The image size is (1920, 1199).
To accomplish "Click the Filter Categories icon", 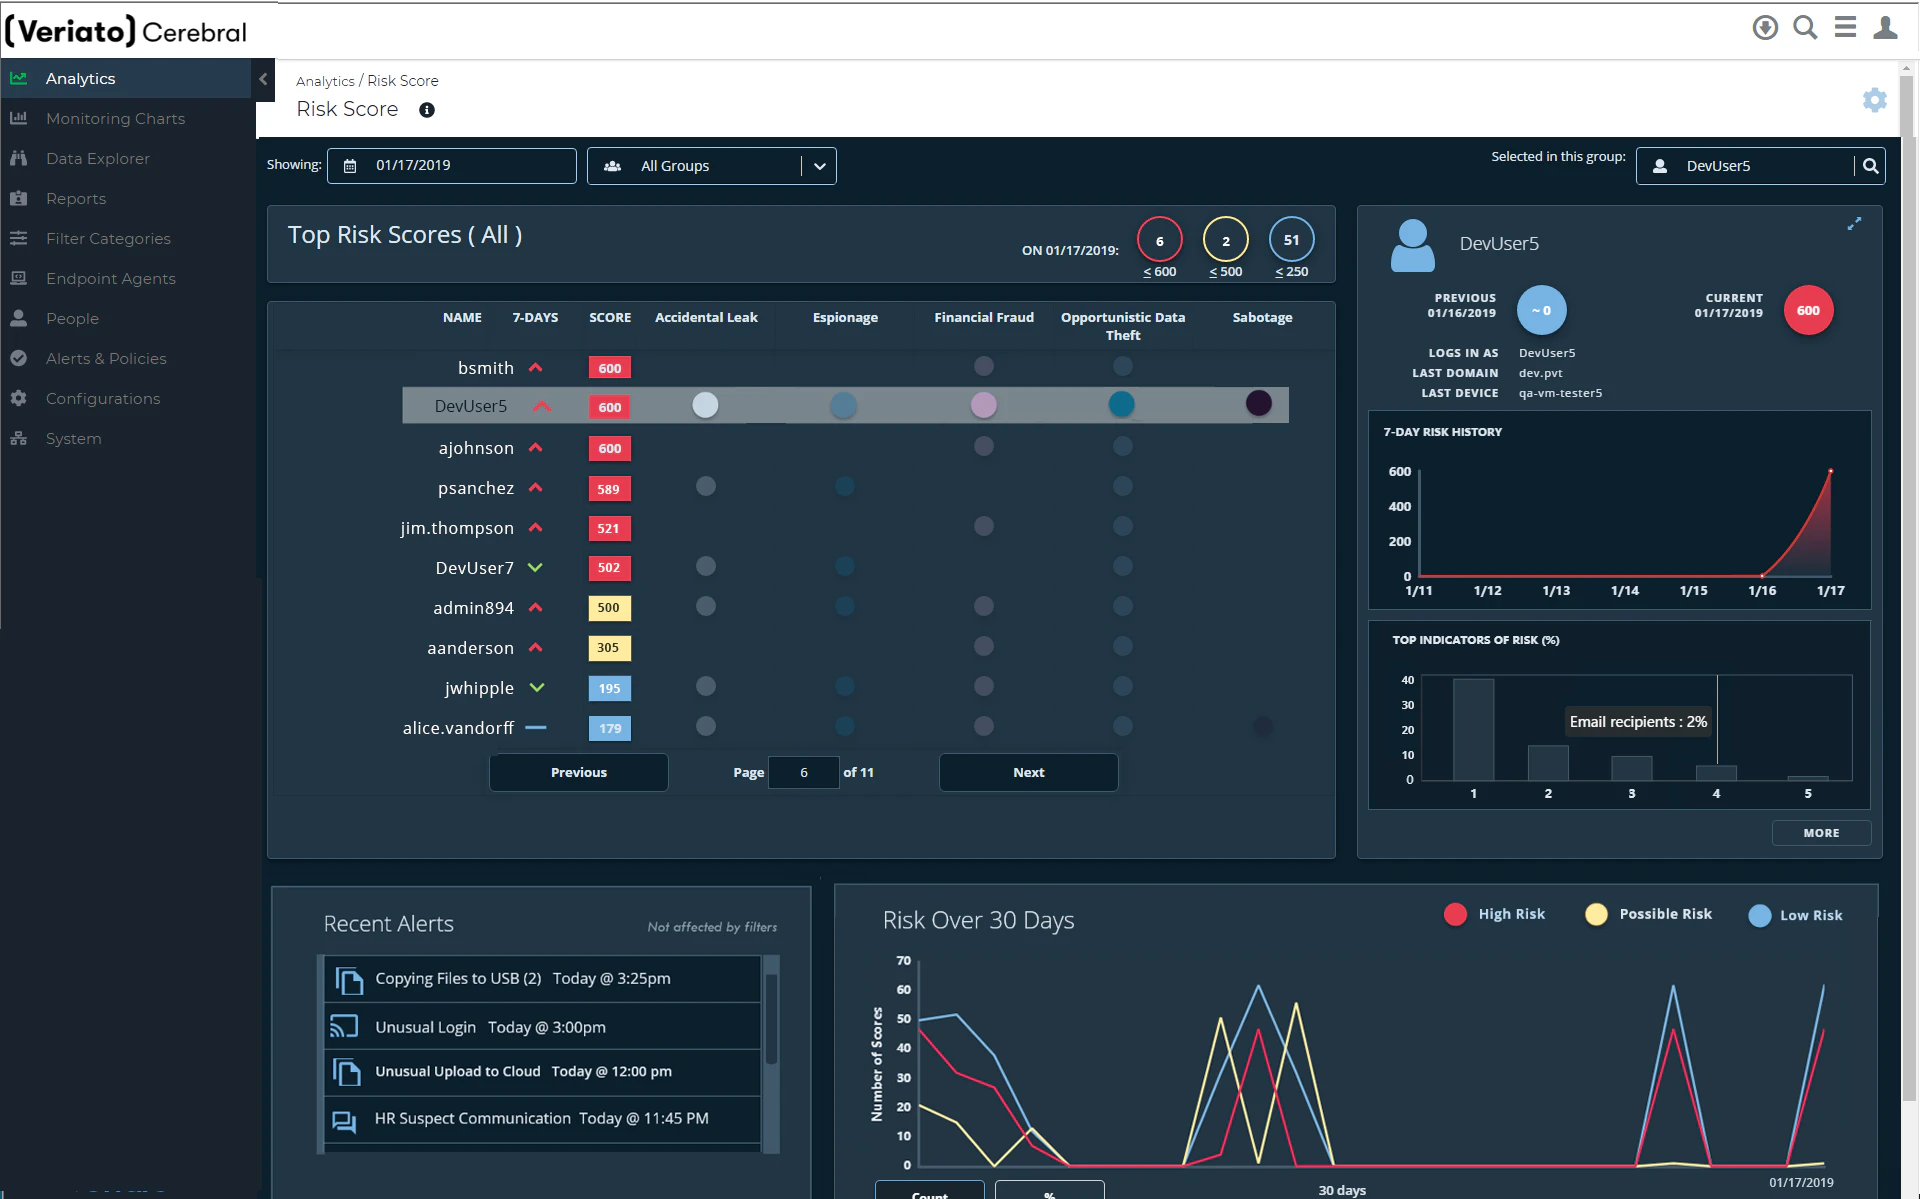I will pos(20,238).
